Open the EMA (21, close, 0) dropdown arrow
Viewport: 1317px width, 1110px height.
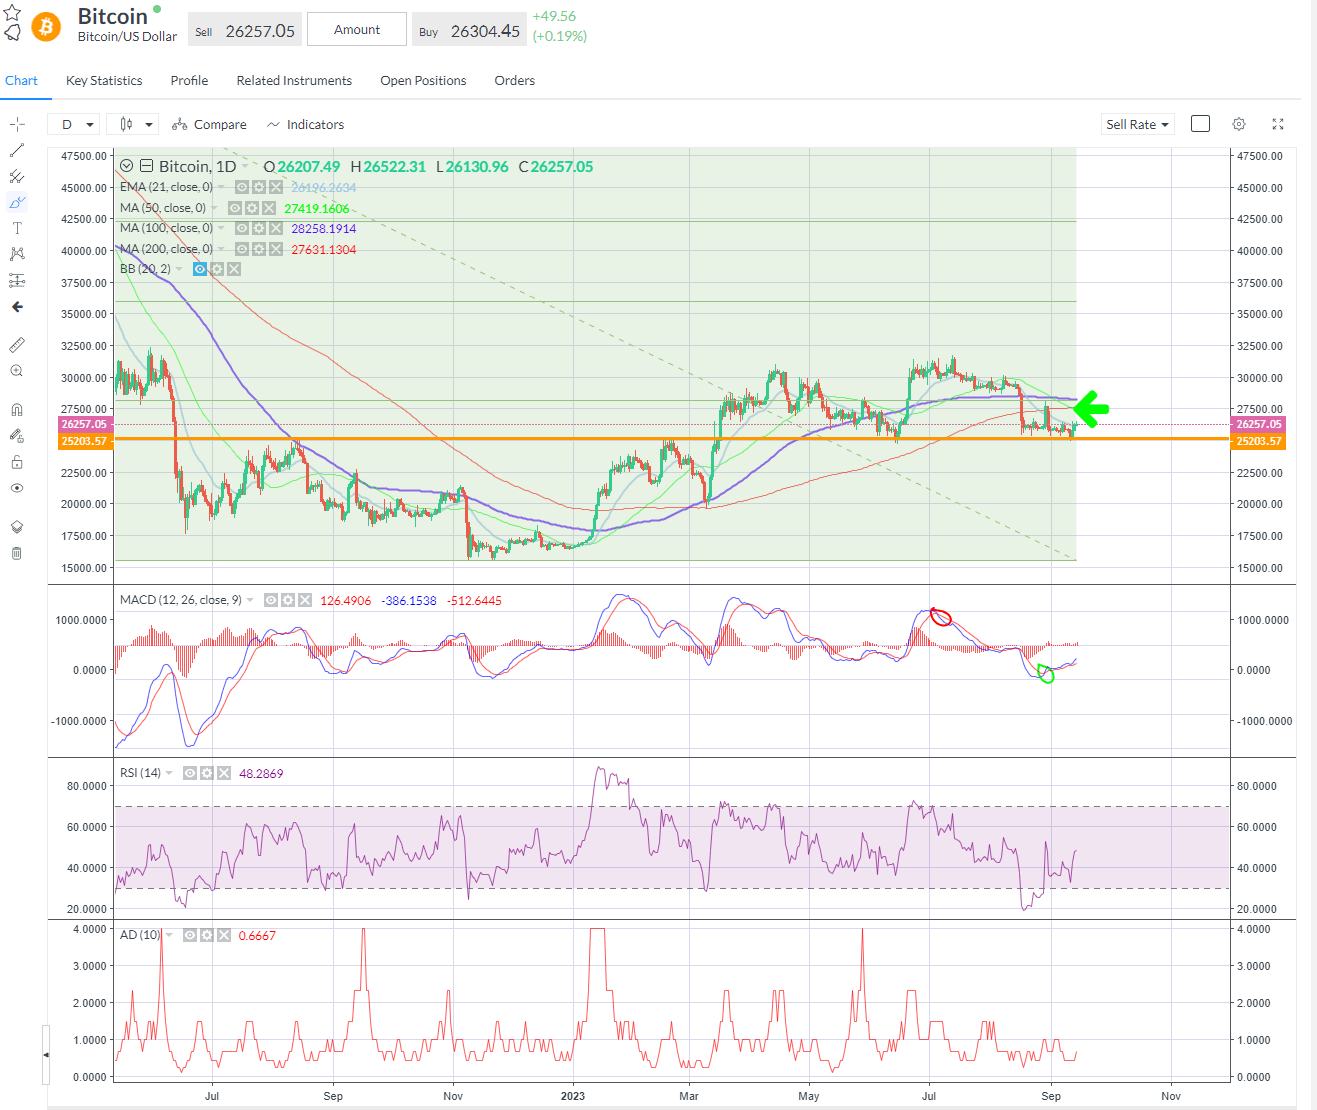pos(221,187)
